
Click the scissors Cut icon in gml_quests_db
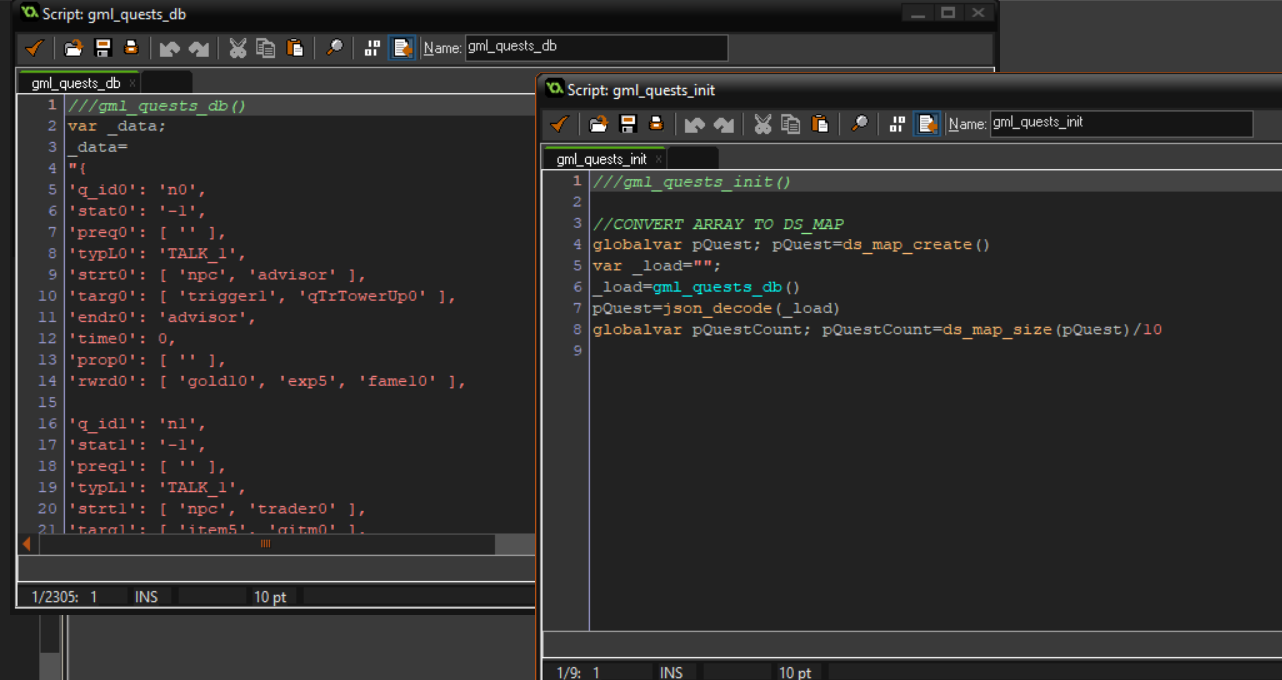coord(237,48)
